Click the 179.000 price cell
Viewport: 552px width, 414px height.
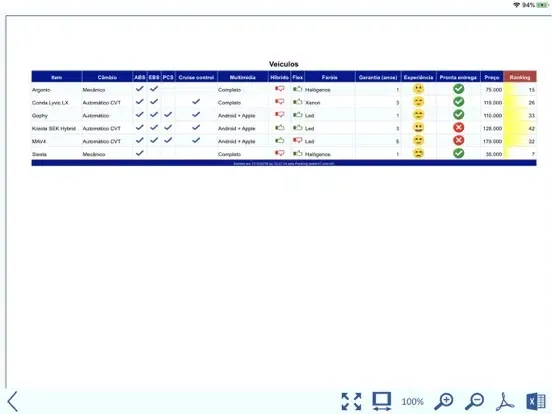click(493, 141)
